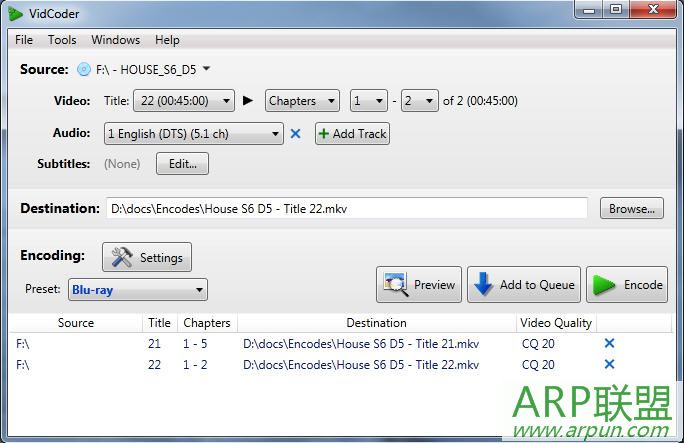Expand the Chapters range type dropdown
Viewport: 684px width, 443px height.
[x=302, y=101]
